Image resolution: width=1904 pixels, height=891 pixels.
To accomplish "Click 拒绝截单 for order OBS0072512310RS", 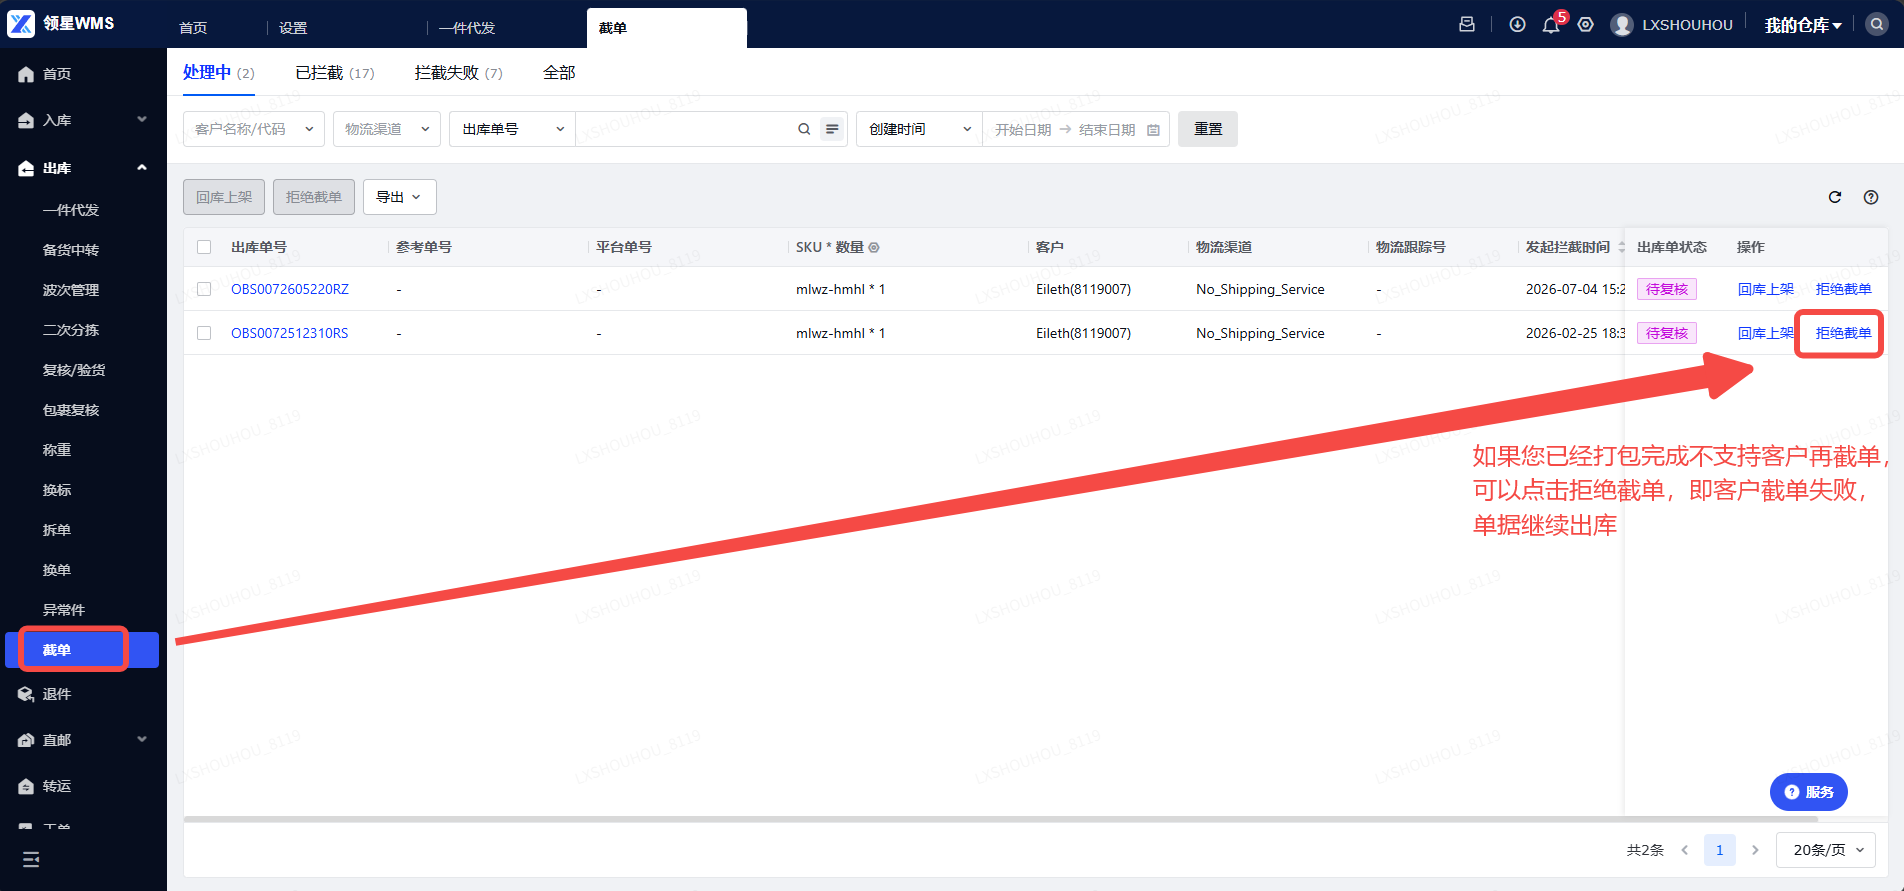I will click(1843, 333).
